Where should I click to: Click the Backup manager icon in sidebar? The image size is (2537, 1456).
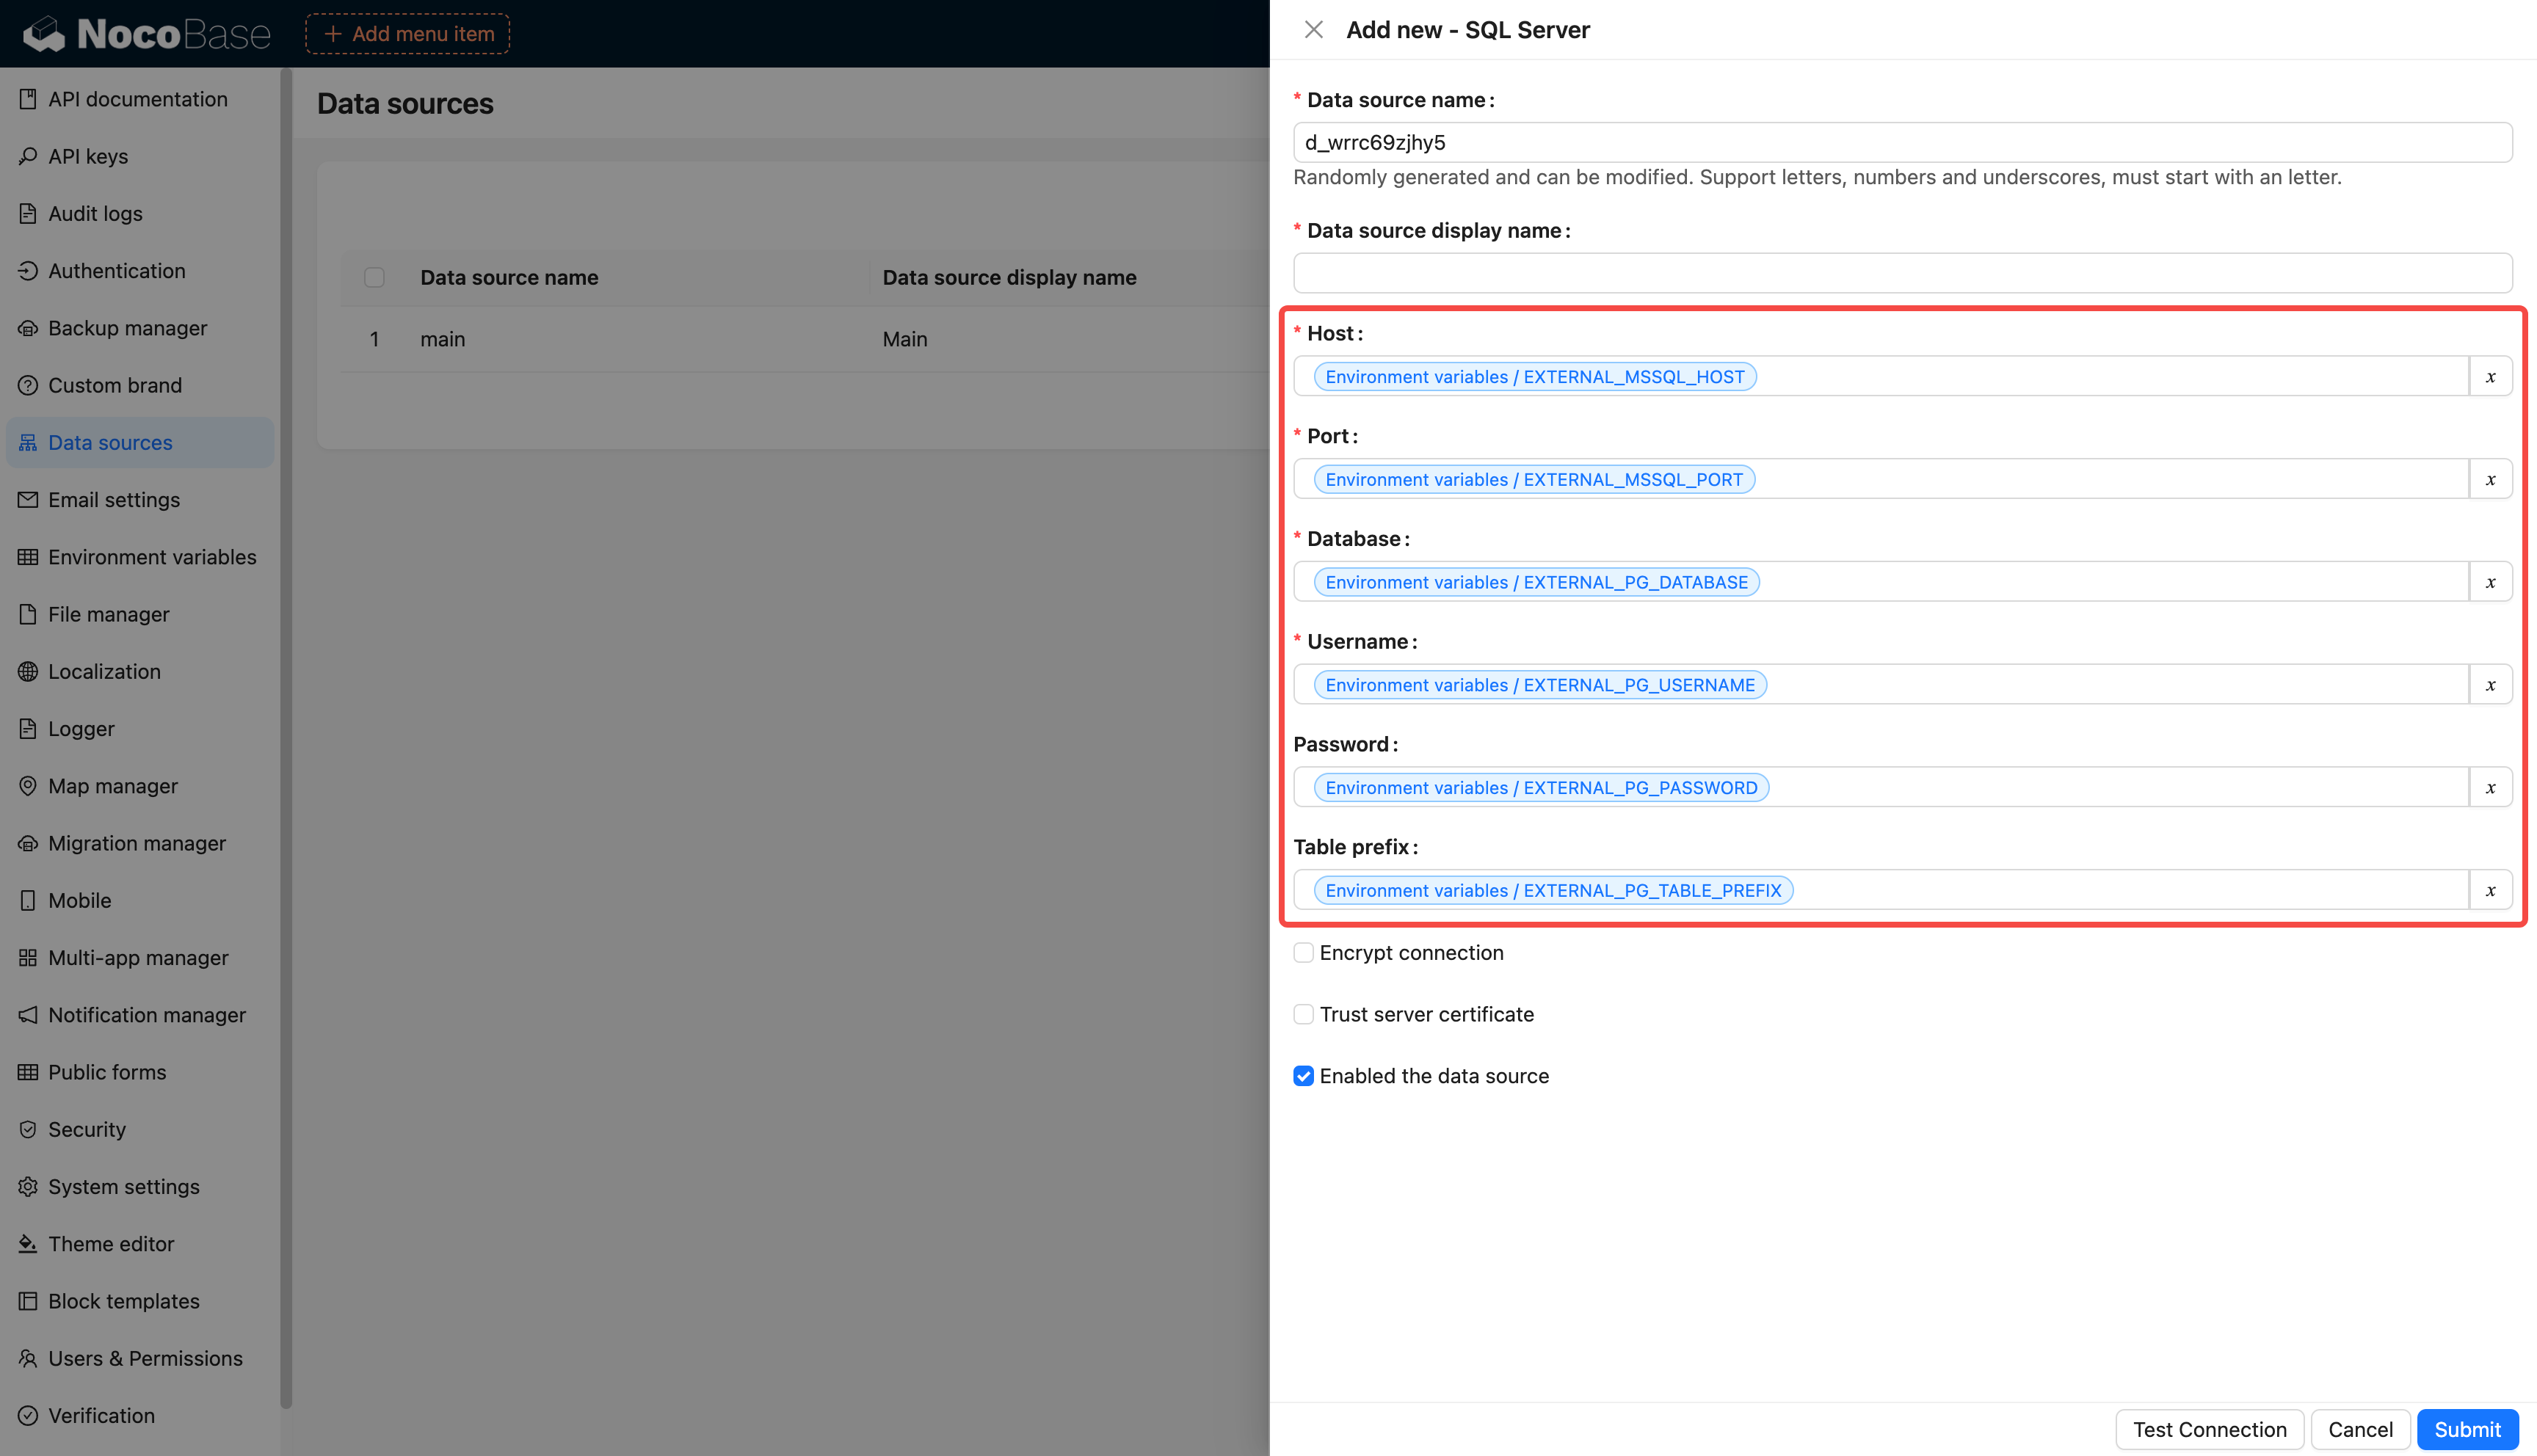pyautogui.click(x=28, y=328)
